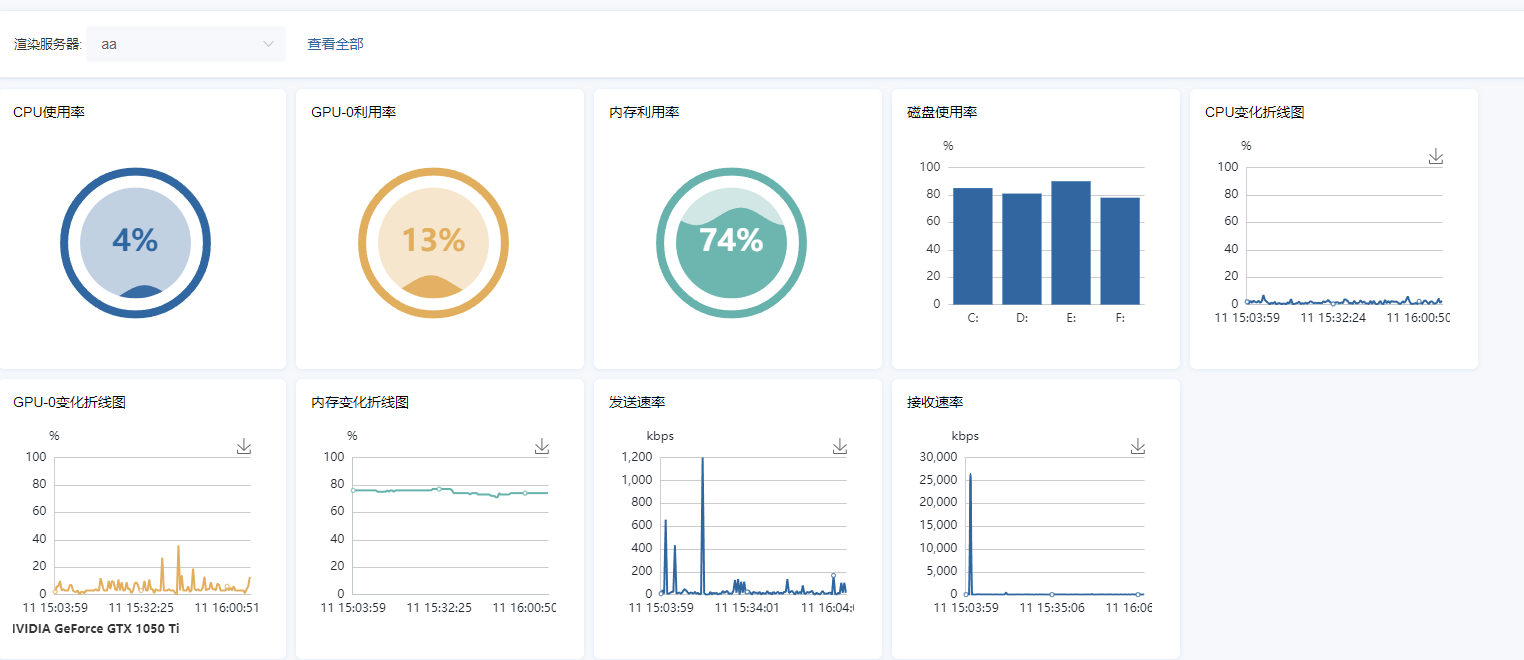1524x660 pixels.
Task: Click the NVIDIA GeForce GTX 1050 Ti label
Action: pyautogui.click(x=96, y=629)
